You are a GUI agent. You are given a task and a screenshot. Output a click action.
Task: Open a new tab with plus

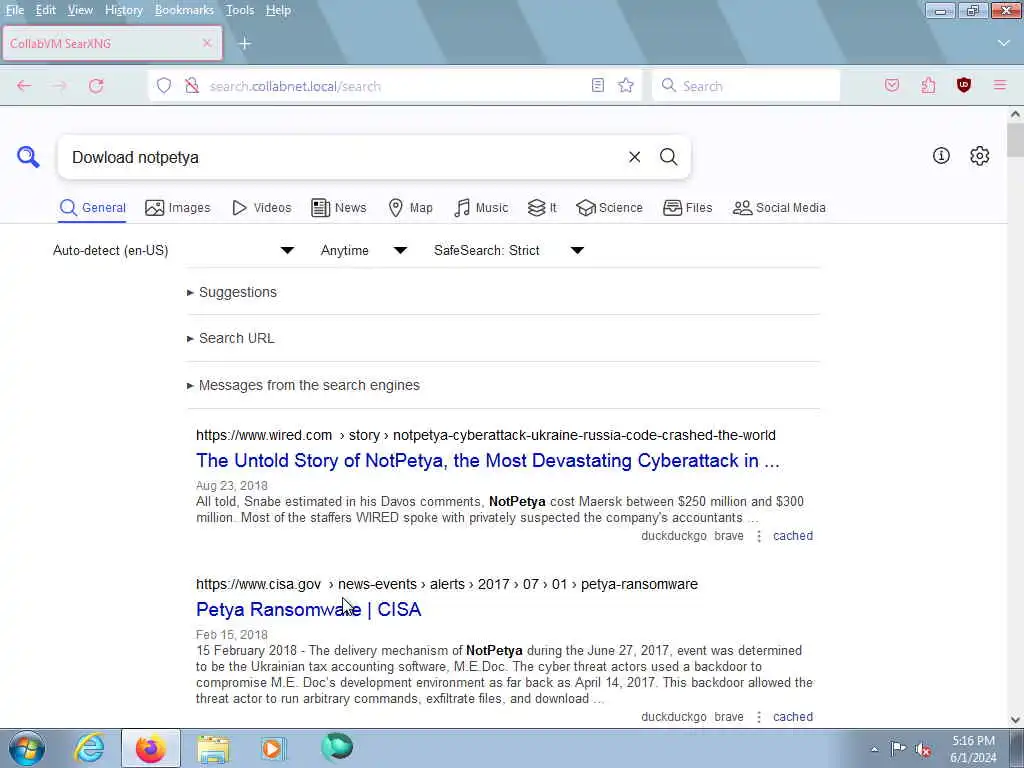[x=245, y=43]
